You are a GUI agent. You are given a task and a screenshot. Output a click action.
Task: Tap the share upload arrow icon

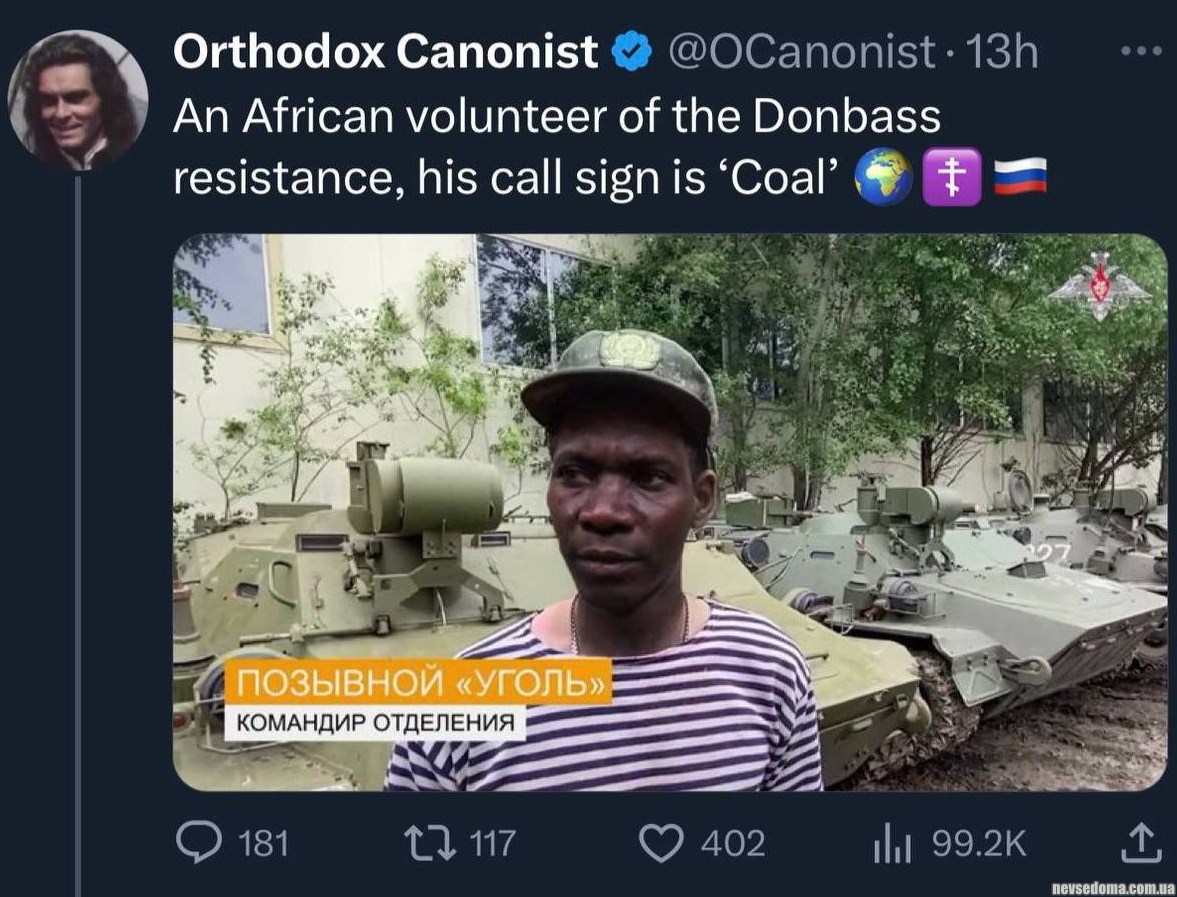(1137, 844)
